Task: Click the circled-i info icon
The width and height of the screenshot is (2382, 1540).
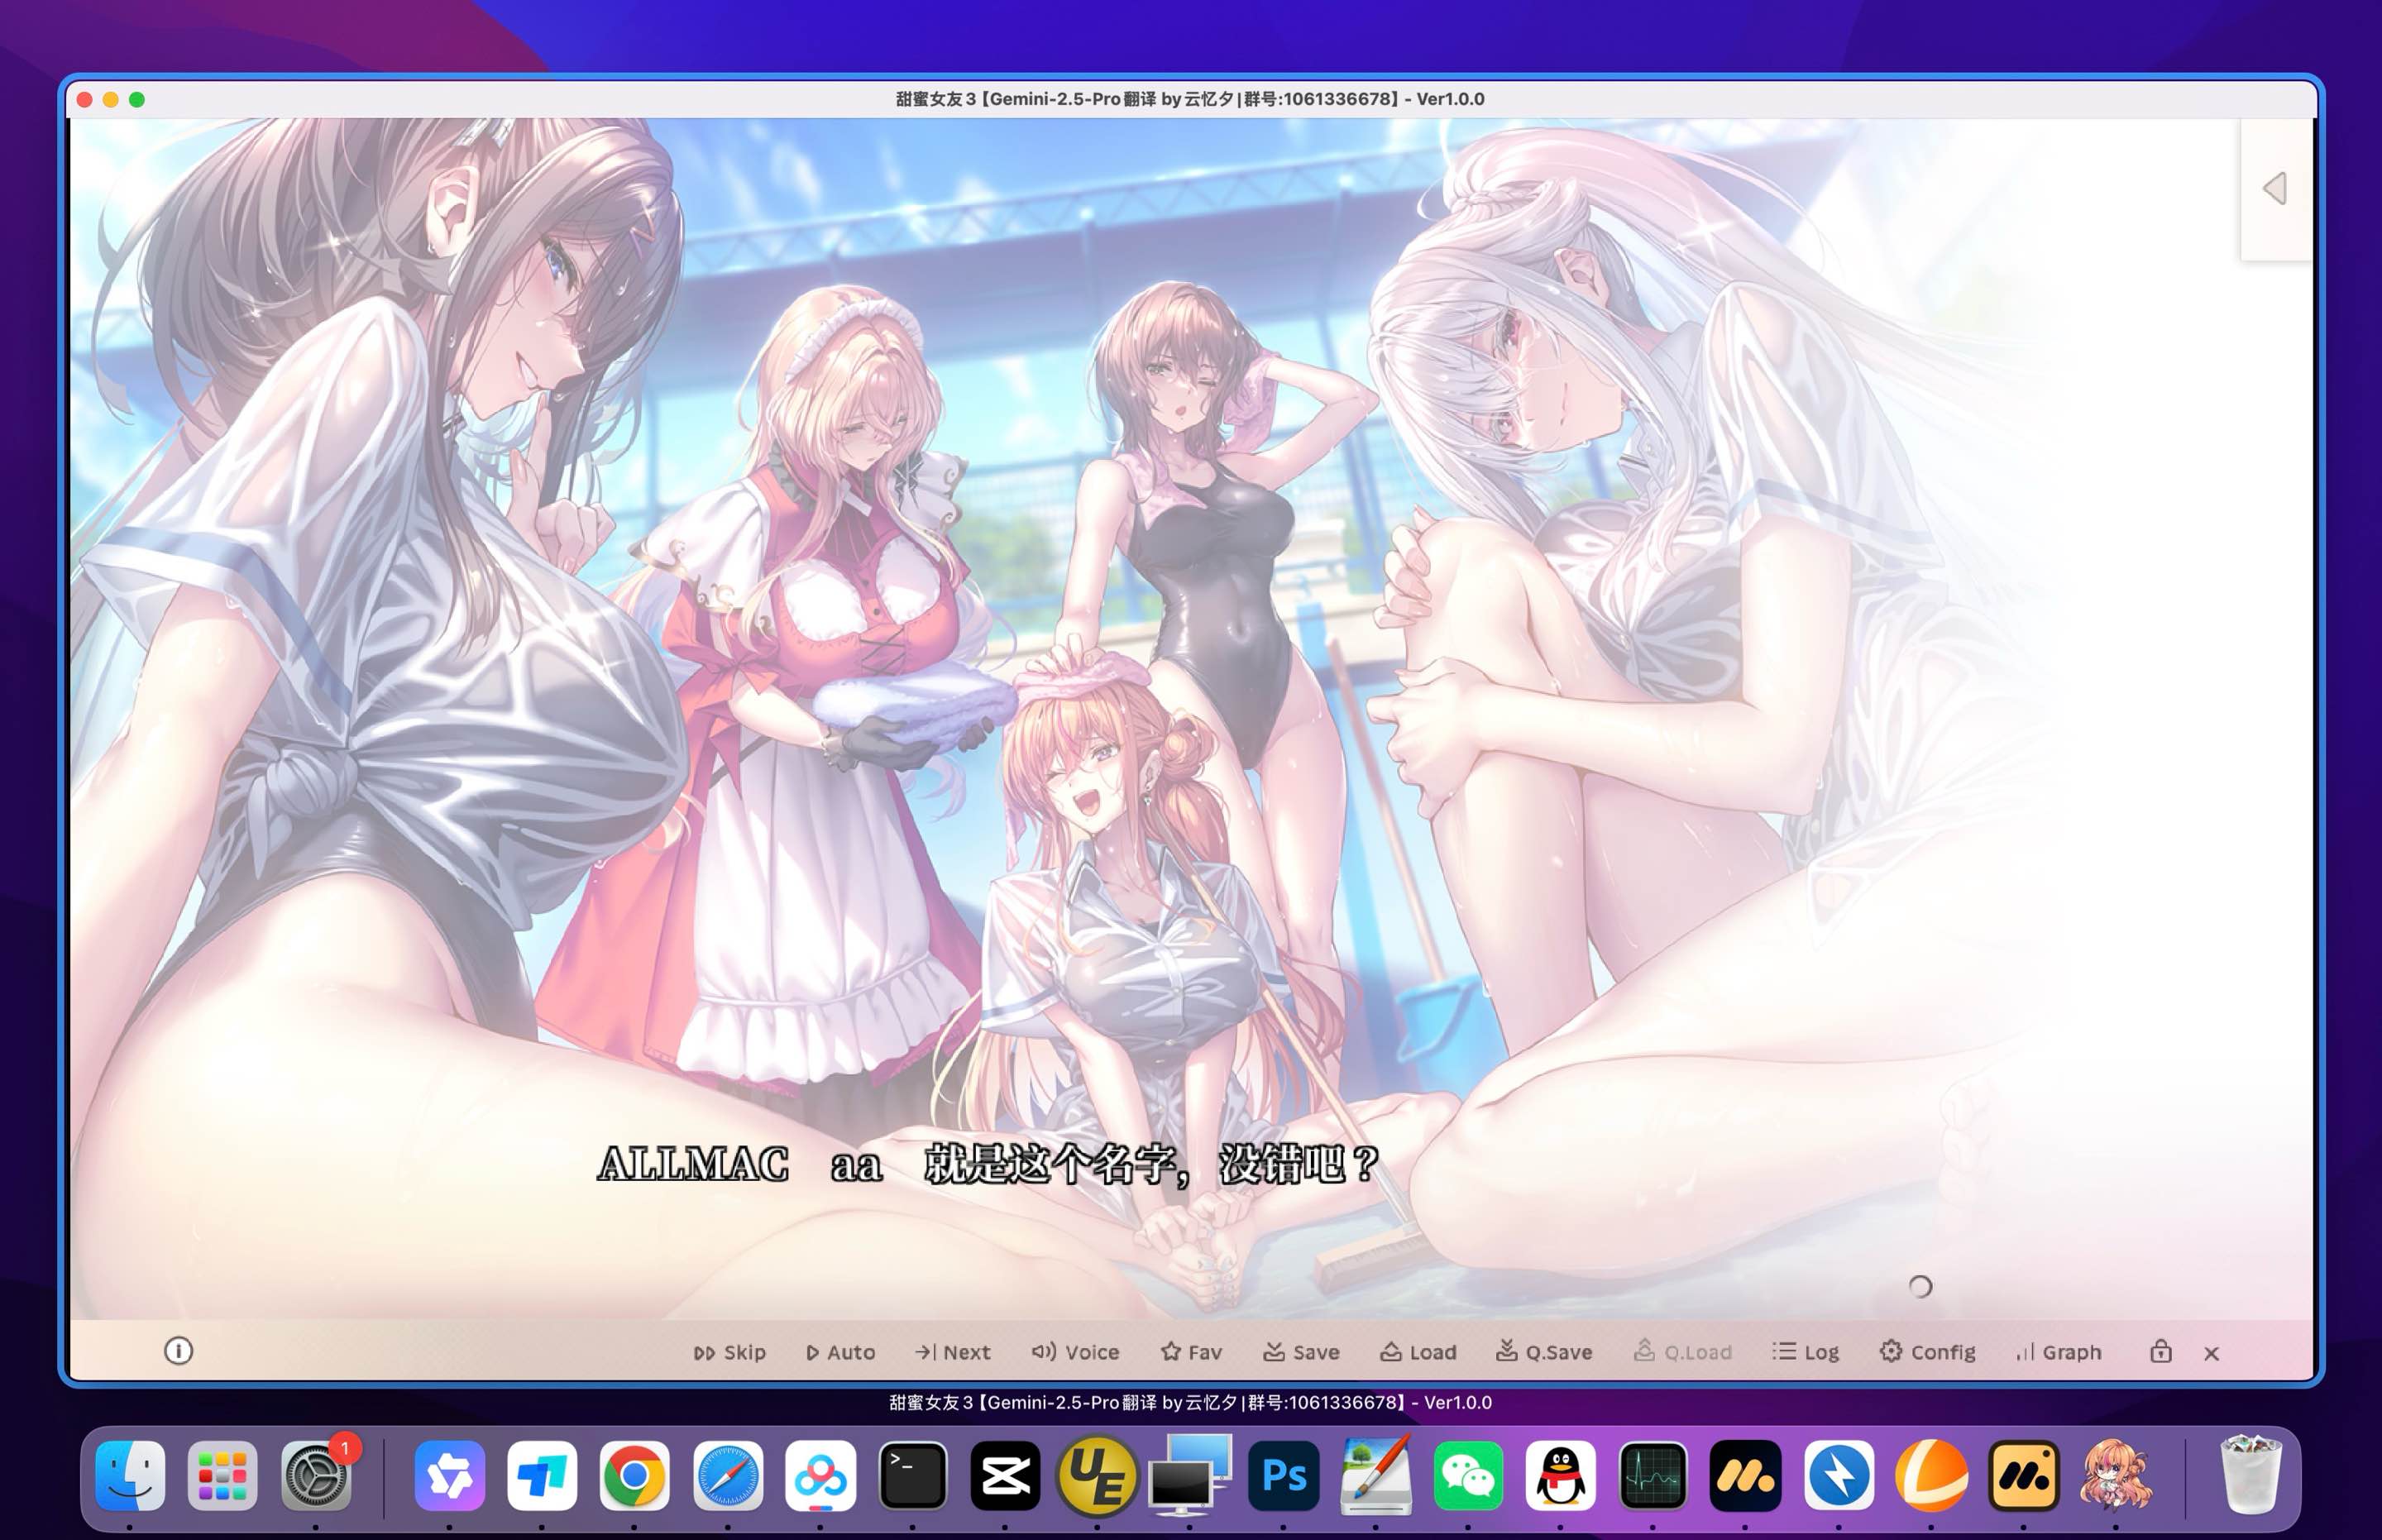Action: click(179, 1352)
